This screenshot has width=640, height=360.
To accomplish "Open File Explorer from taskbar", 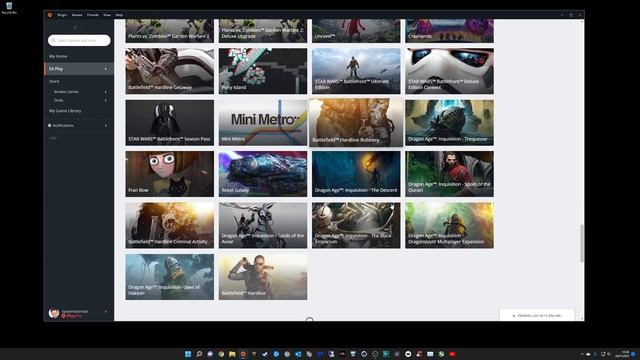I will pyautogui.click(x=232, y=354).
